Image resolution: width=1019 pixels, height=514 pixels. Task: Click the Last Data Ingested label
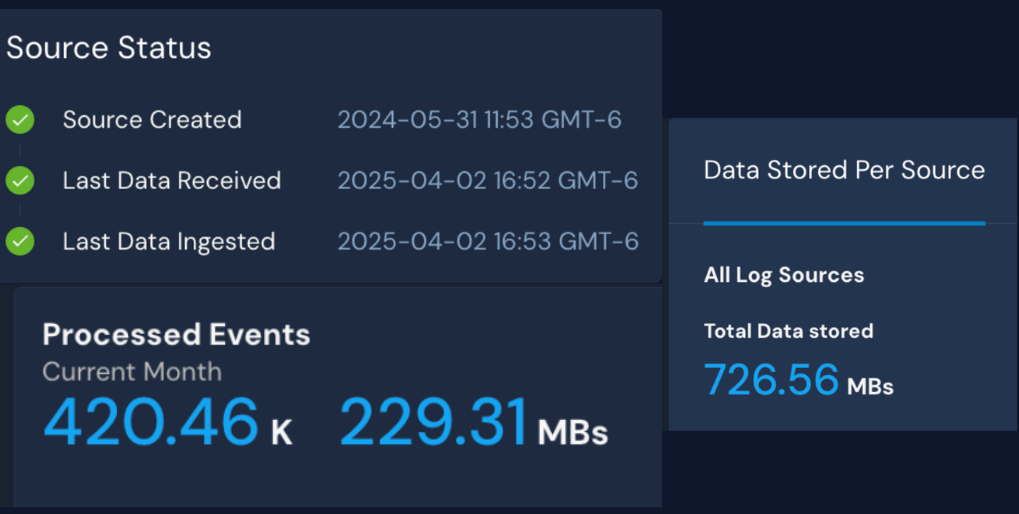click(169, 242)
